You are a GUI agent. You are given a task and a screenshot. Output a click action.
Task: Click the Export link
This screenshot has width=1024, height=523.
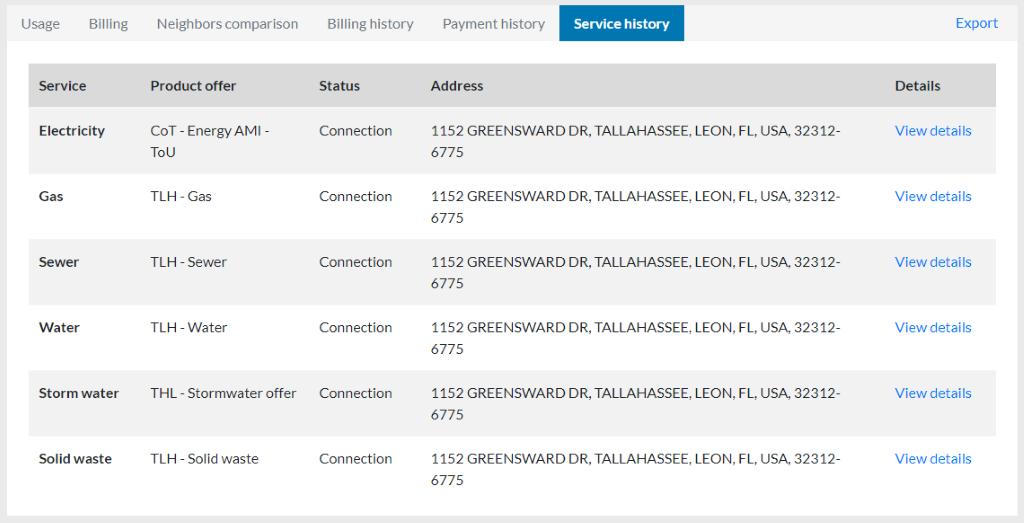[976, 23]
